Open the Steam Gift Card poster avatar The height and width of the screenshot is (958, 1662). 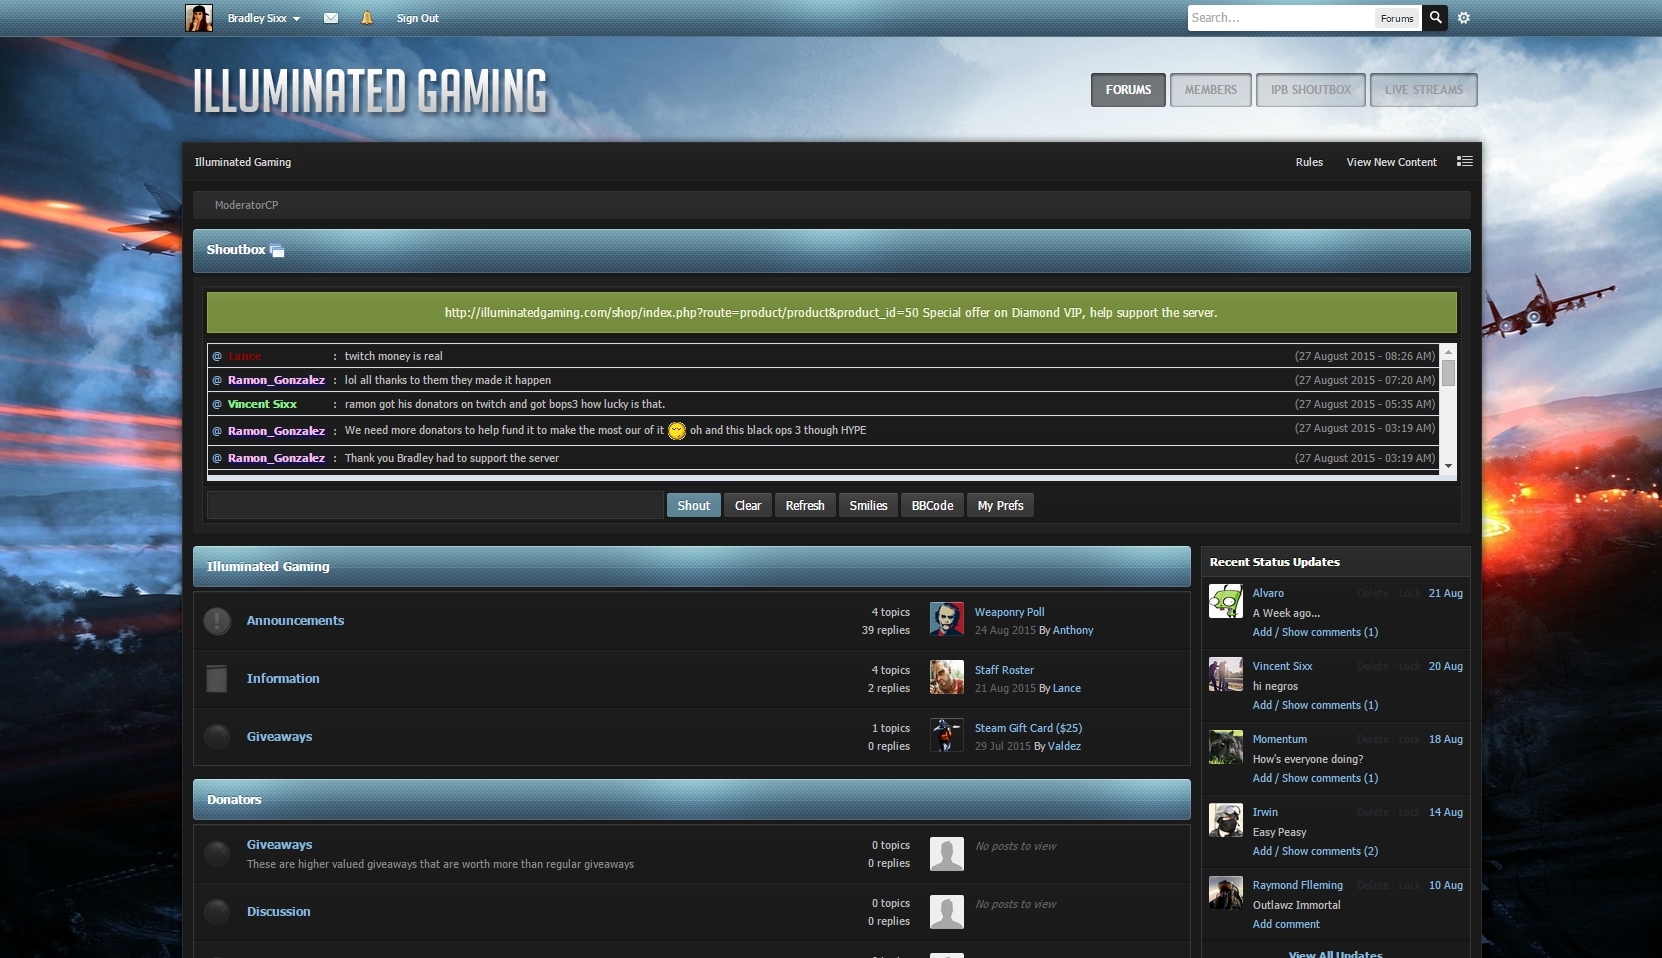tap(947, 735)
